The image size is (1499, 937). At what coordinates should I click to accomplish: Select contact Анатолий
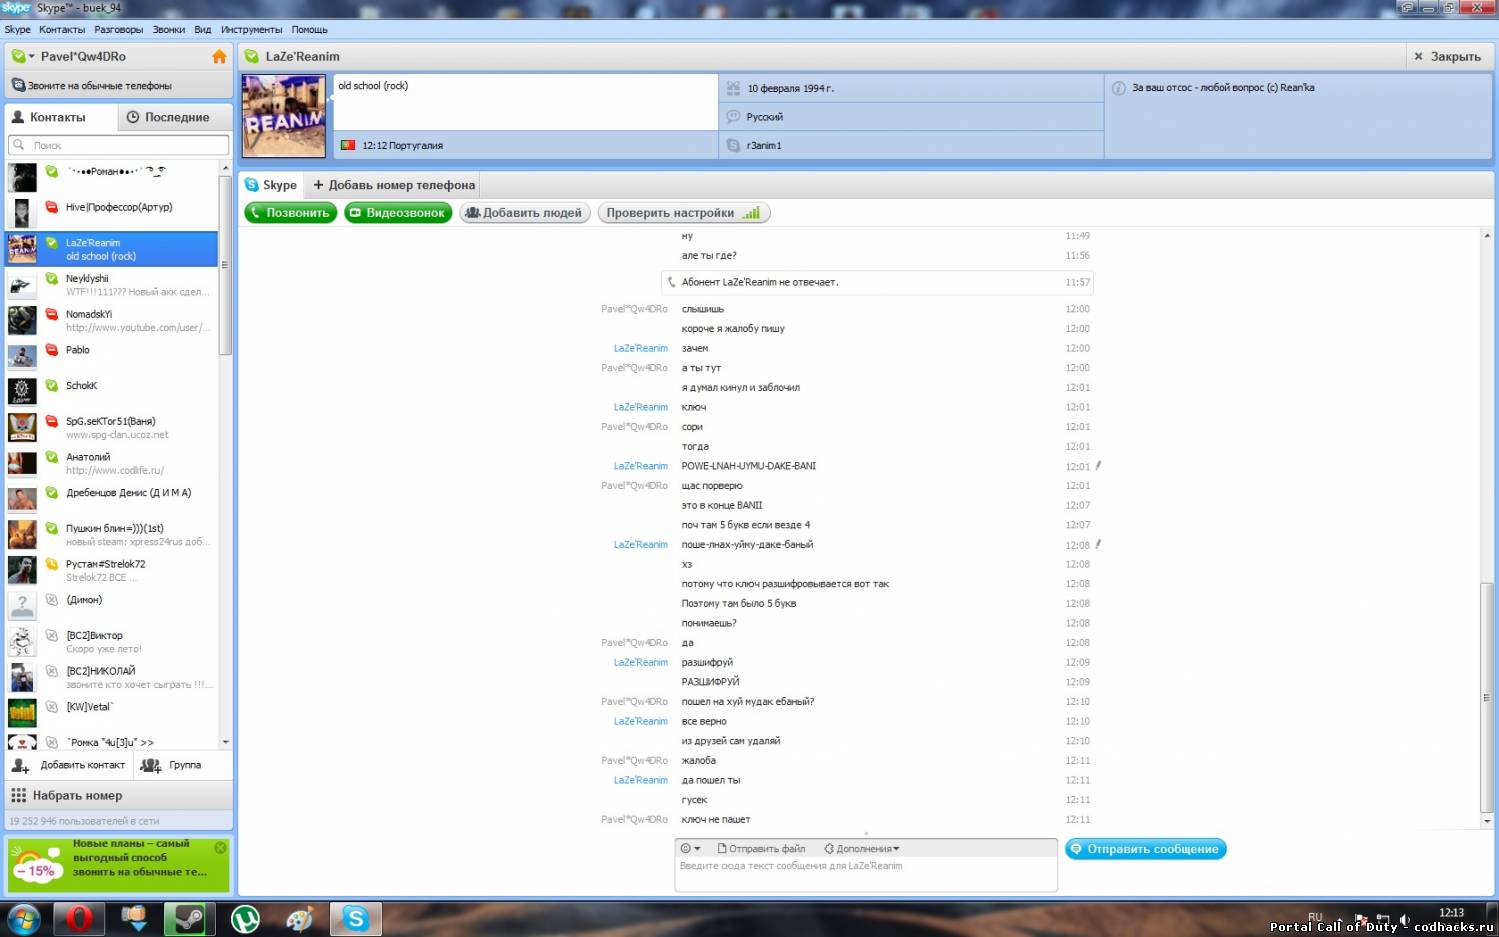(x=112, y=463)
